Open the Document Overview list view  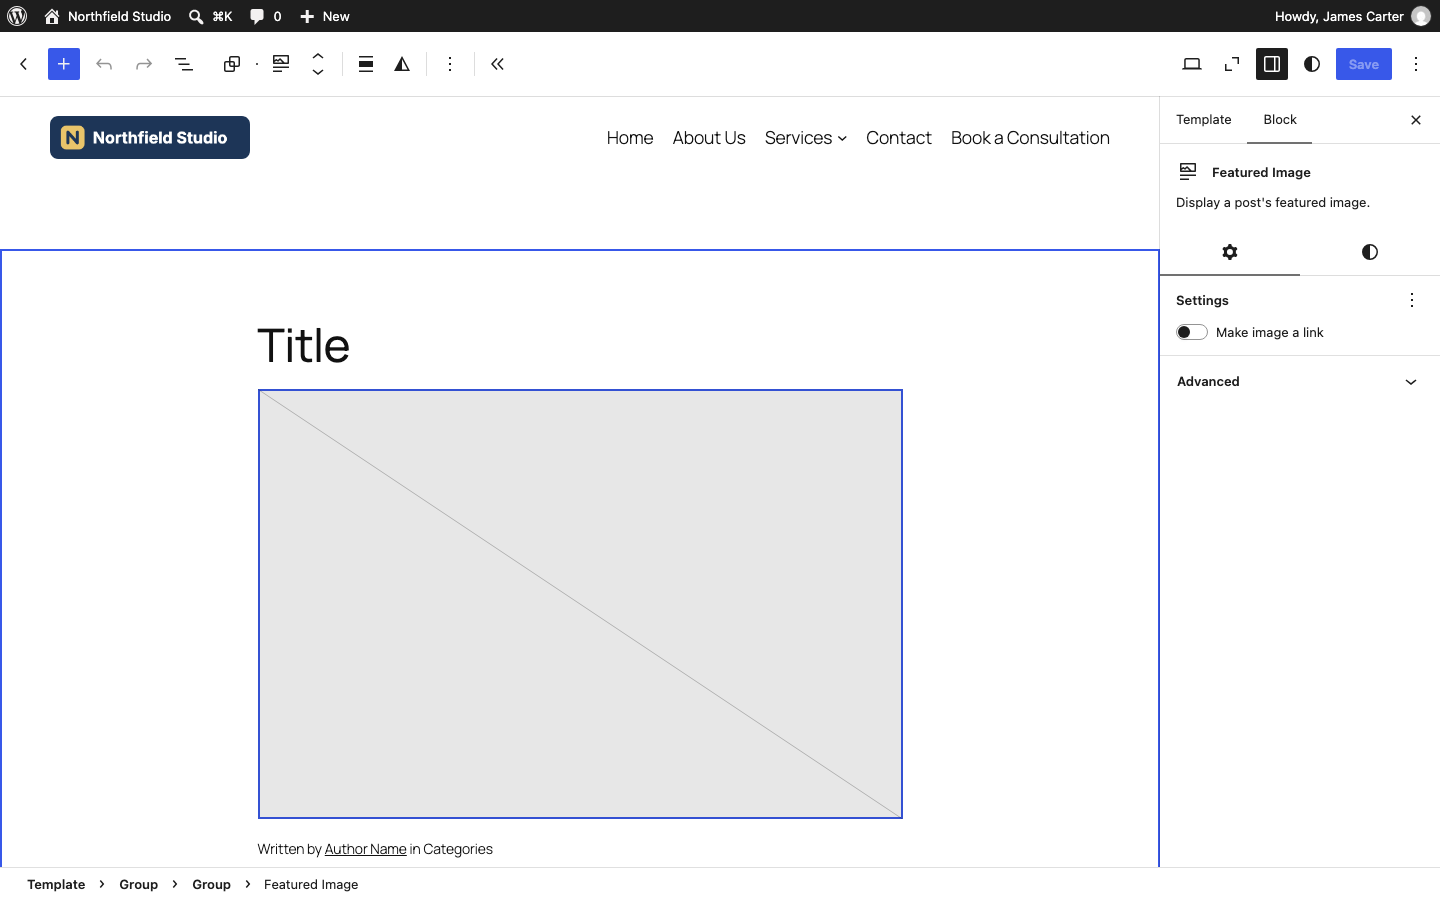coord(184,64)
